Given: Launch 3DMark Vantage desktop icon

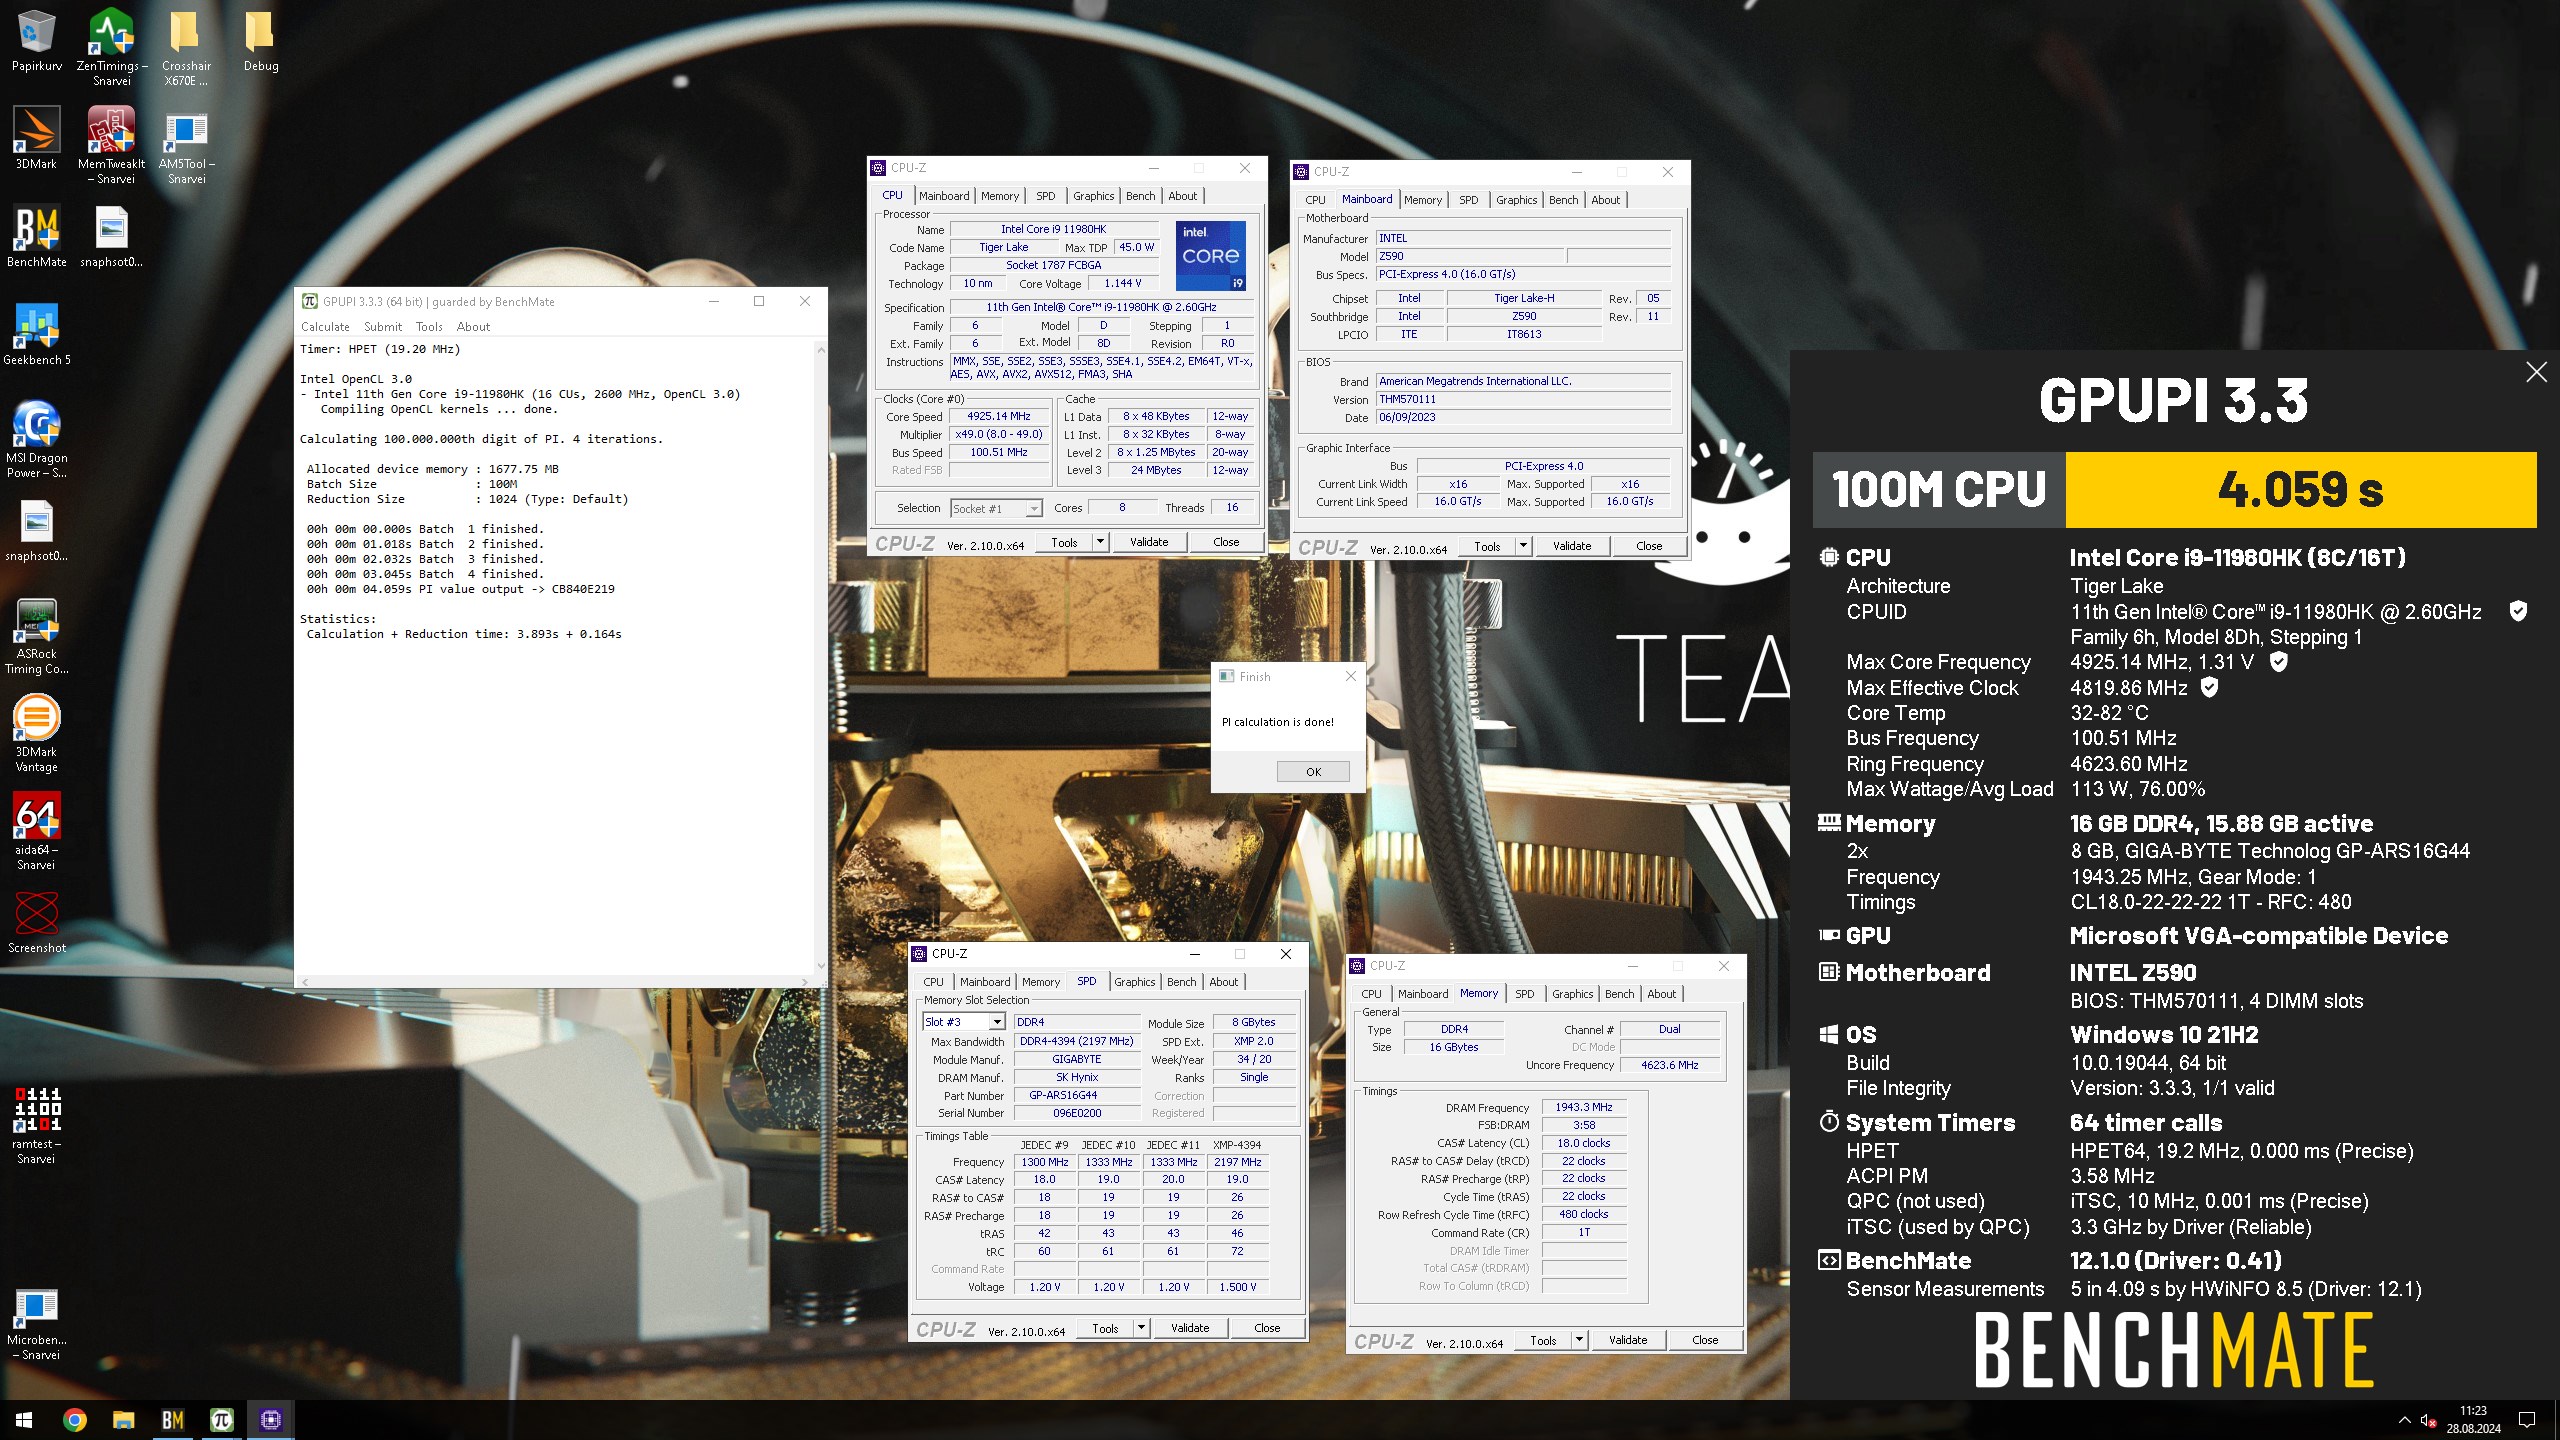Looking at the screenshot, I should coord(36,732).
